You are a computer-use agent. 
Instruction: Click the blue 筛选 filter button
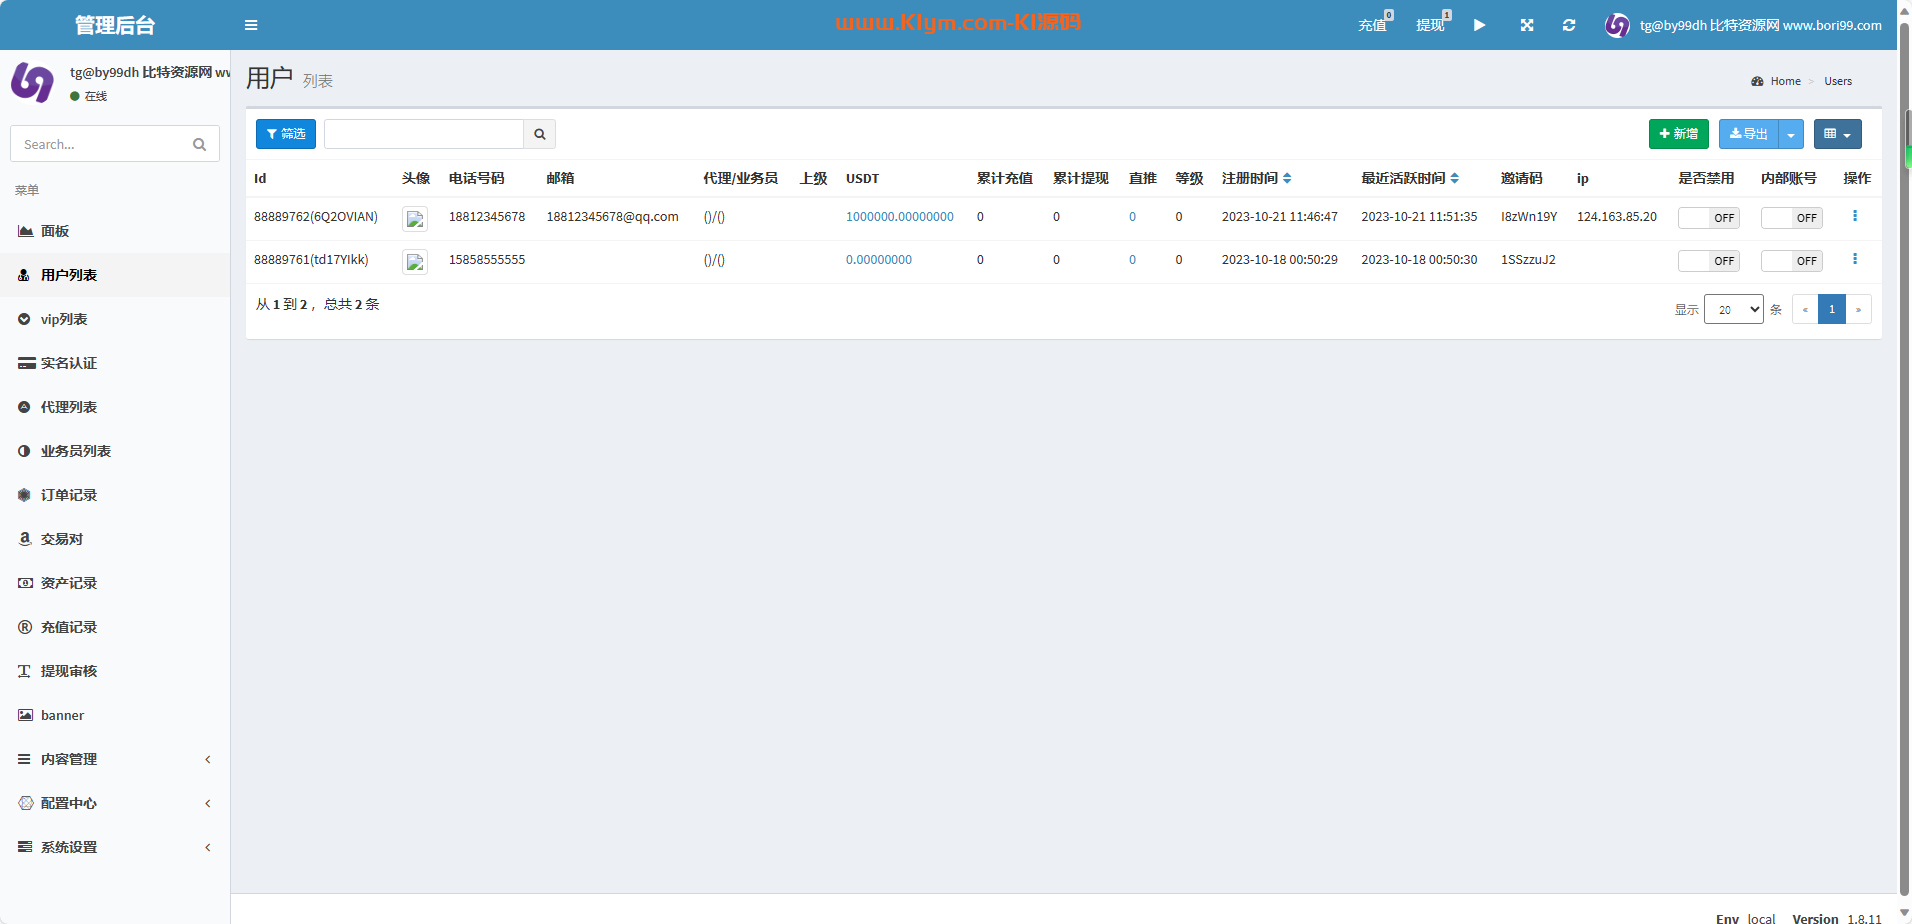[x=286, y=134]
